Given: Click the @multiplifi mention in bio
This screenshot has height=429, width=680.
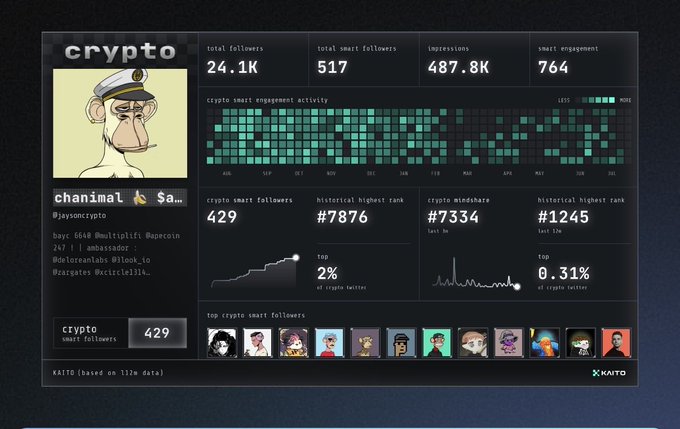Looking at the screenshot, I should (x=118, y=236).
